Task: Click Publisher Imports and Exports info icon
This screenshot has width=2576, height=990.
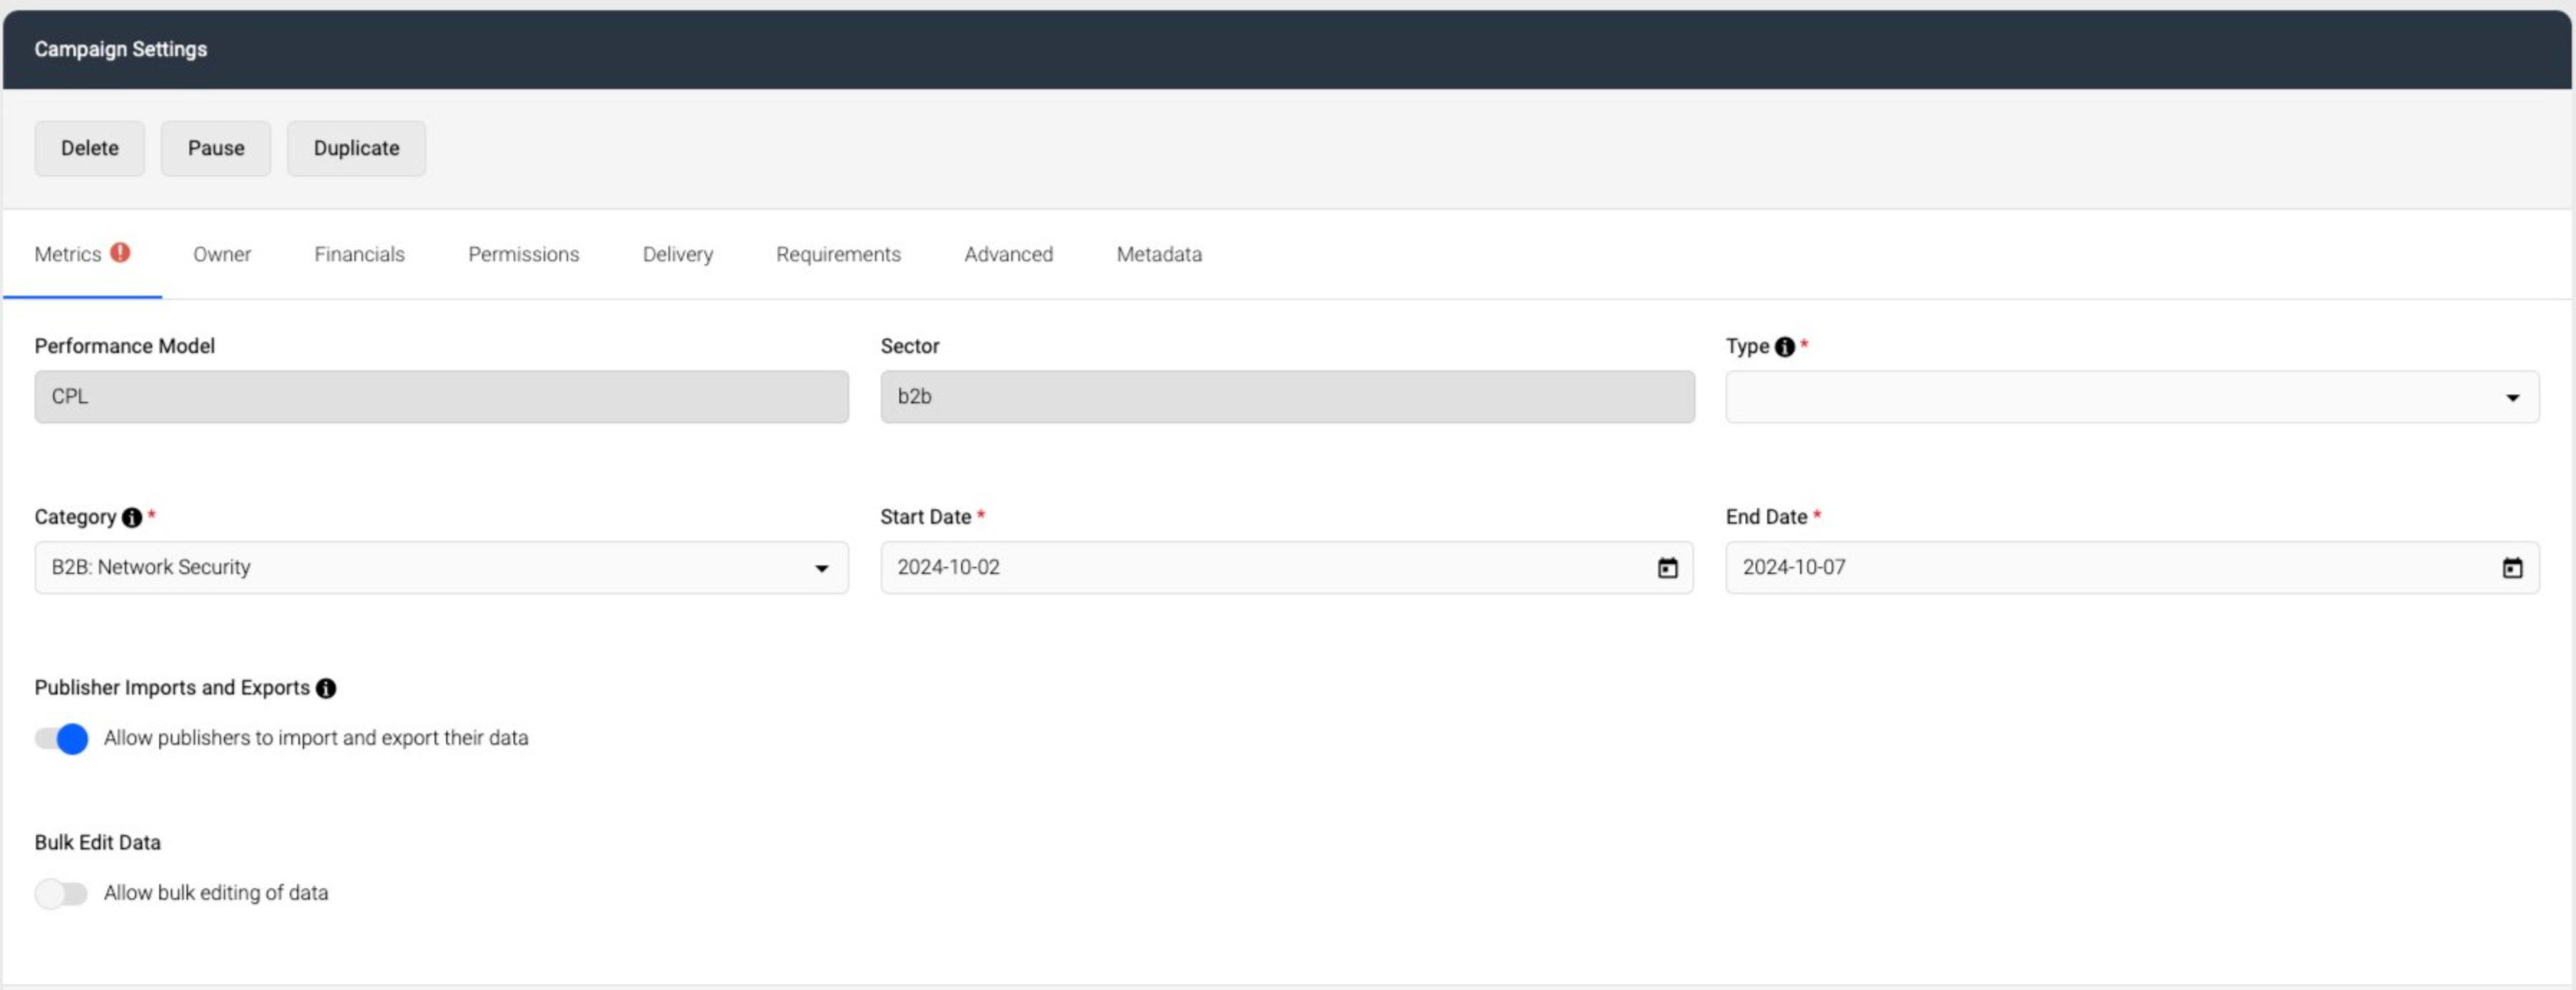Action: click(x=326, y=689)
